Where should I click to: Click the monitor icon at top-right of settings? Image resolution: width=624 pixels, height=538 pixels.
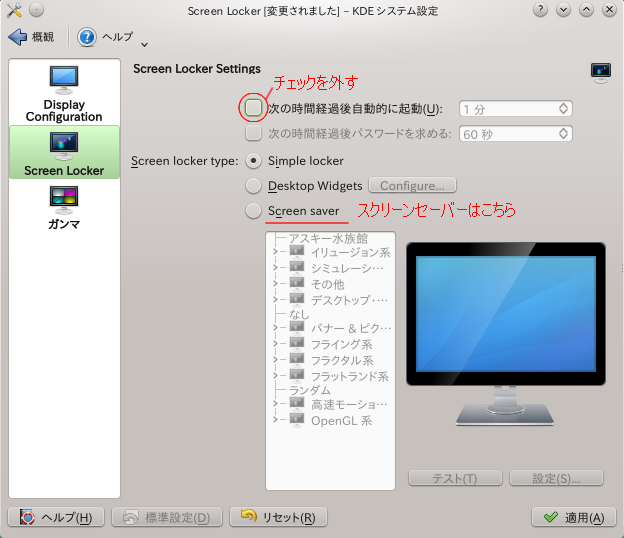600,72
